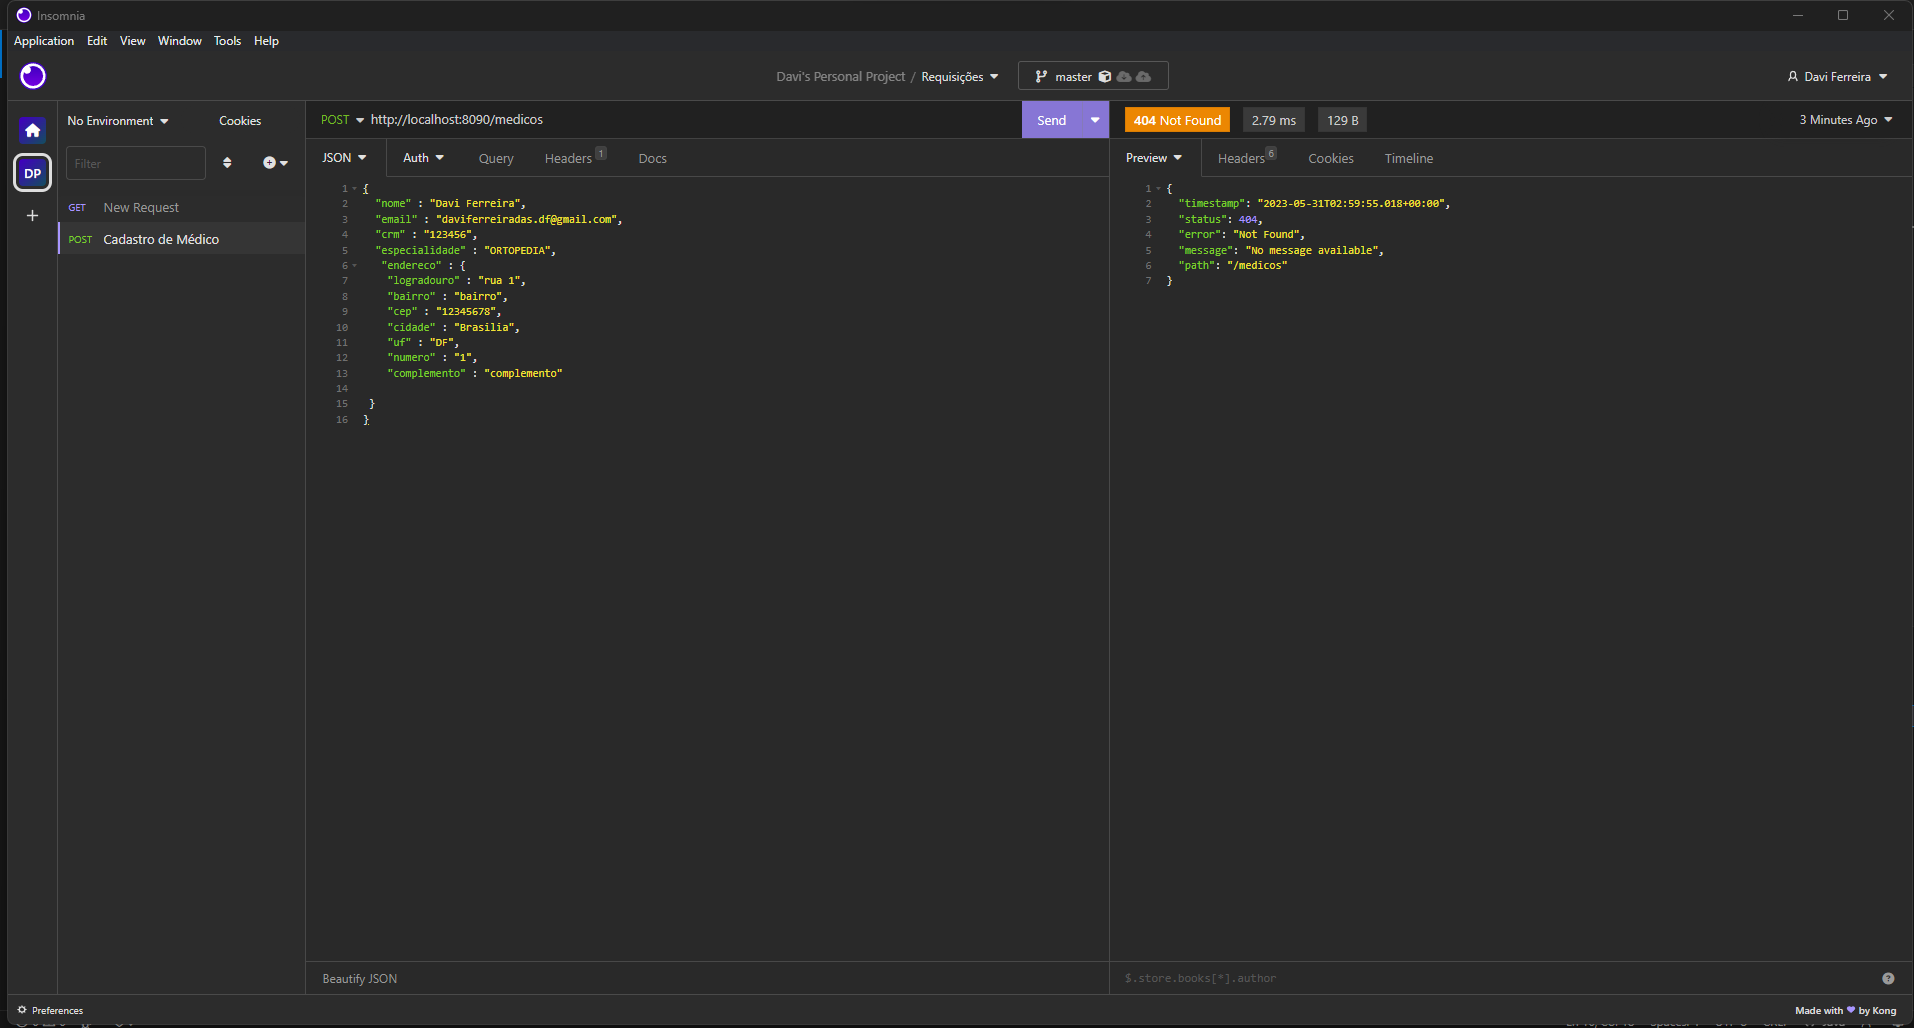Click the local commit cube icon
Viewport: 1914px width, 1028px height.
coord(1105,77)
